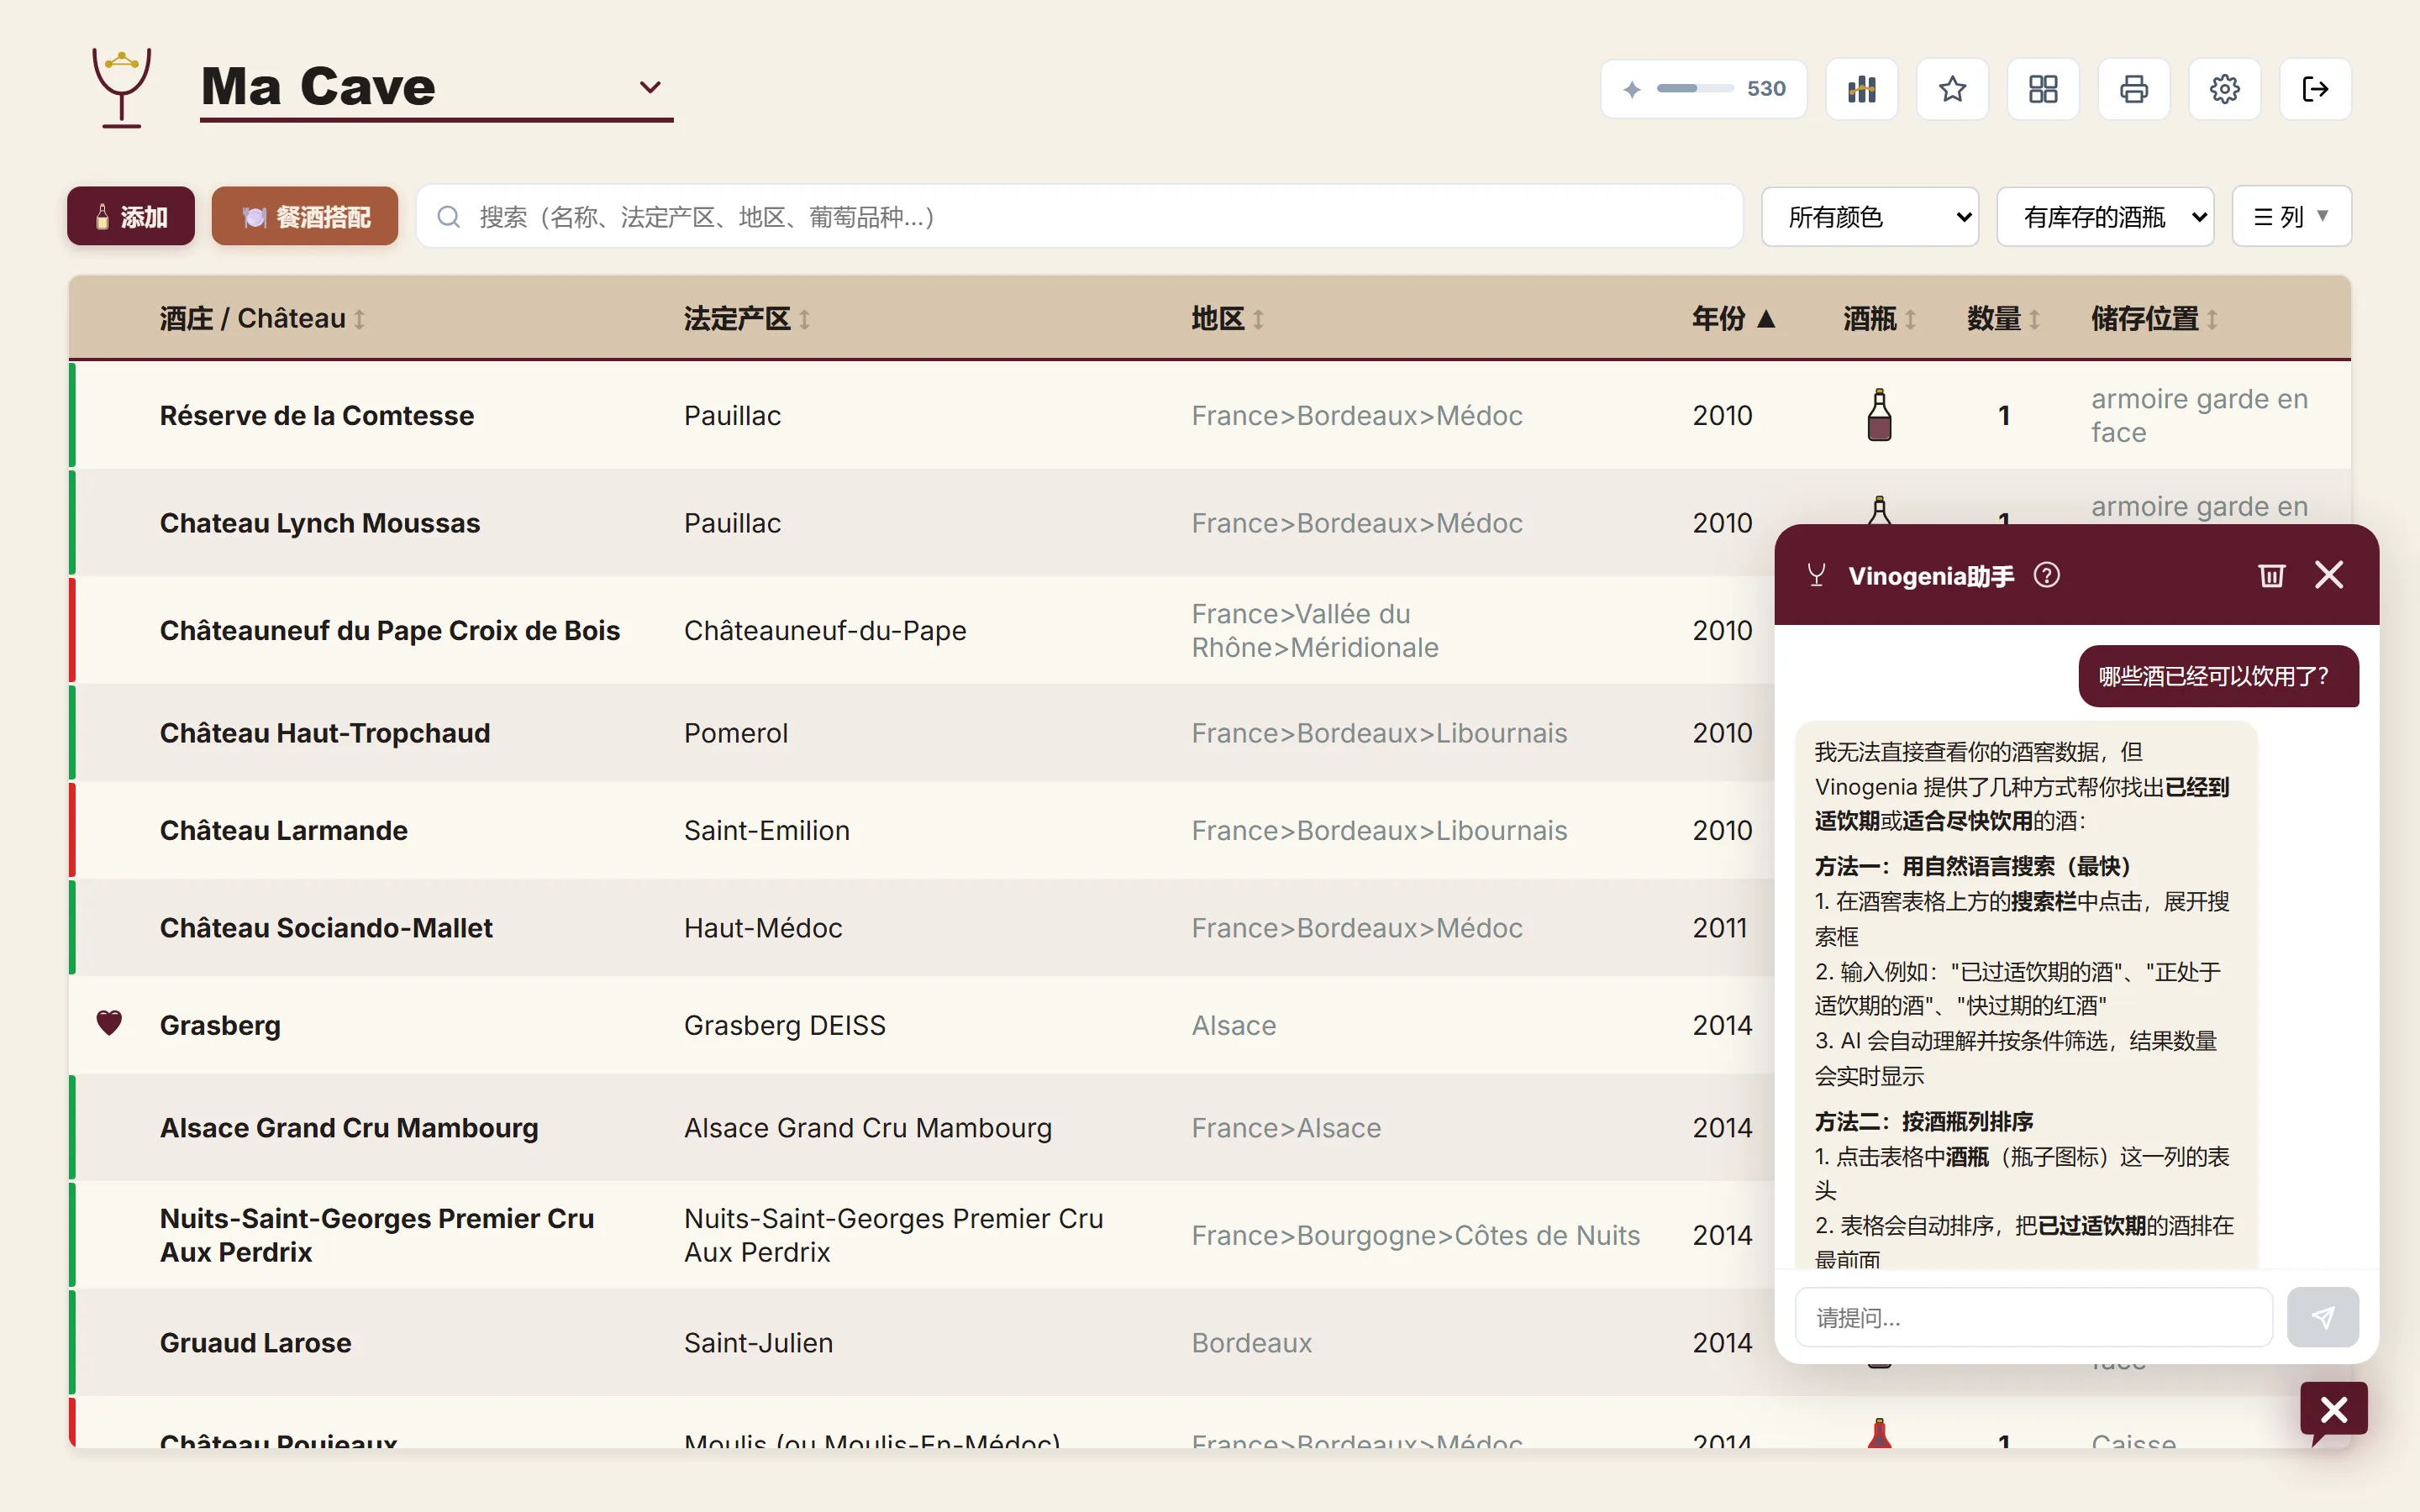Collapse the floating chat bubble button
This screenshot has width=2420, height=1512.
point(2333,1410)
